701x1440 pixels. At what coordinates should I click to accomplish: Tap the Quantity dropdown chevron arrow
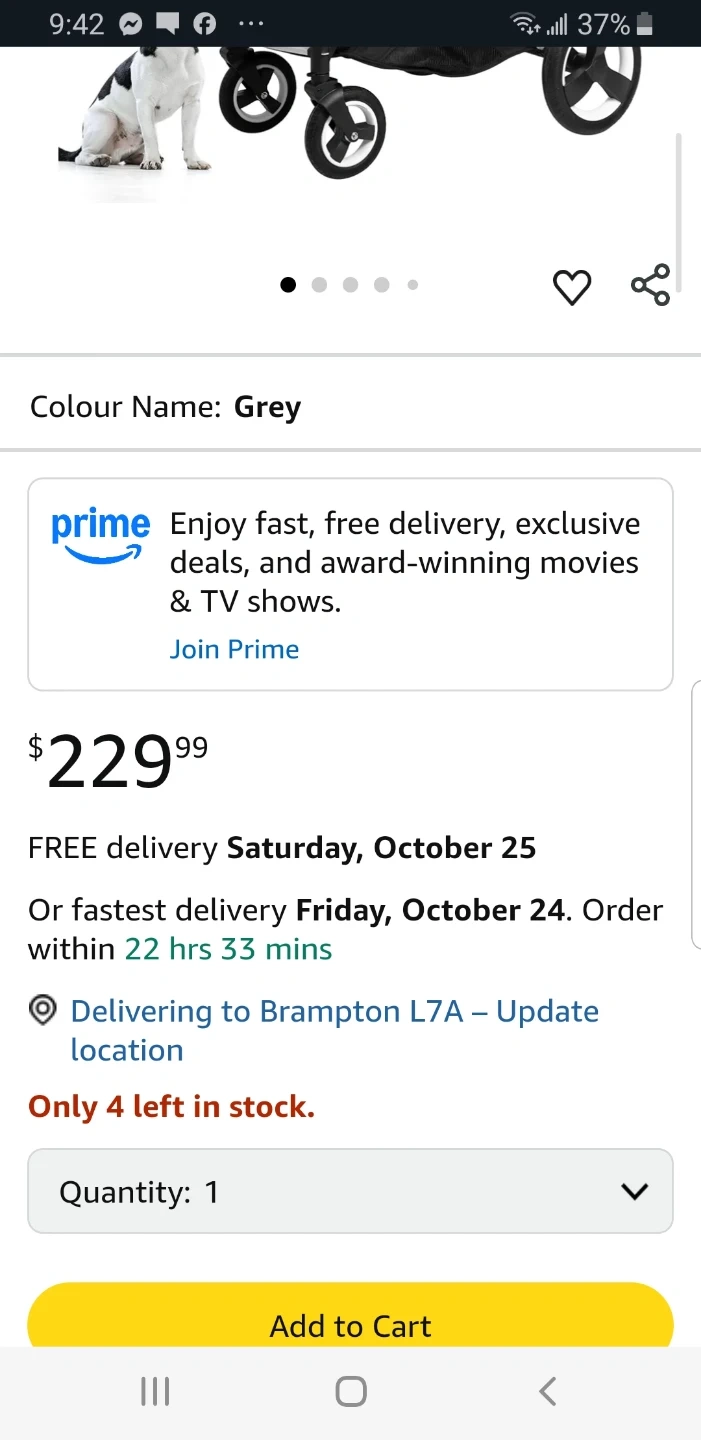pyautogui.click(x=634, y=1191)
